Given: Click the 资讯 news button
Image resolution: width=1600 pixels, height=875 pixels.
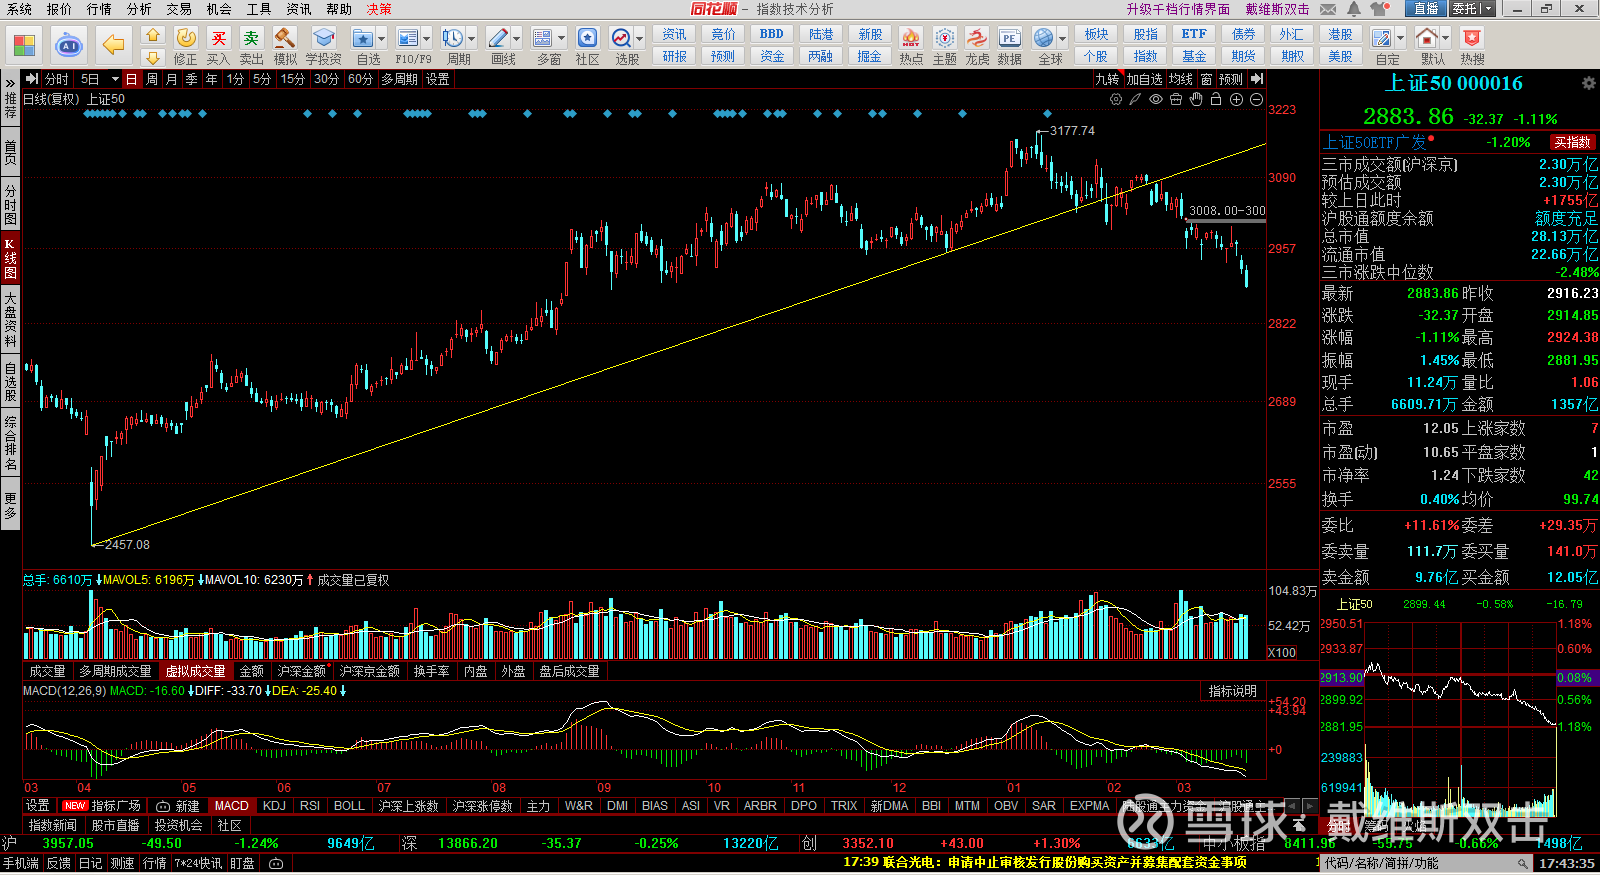Looking at the screenshot, I should click(675, 34).
